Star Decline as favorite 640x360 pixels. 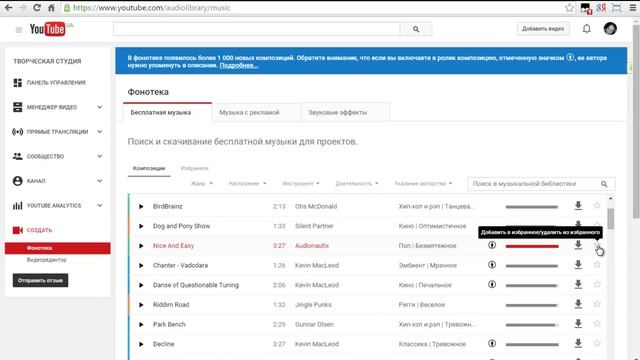[x=597, y=344]
